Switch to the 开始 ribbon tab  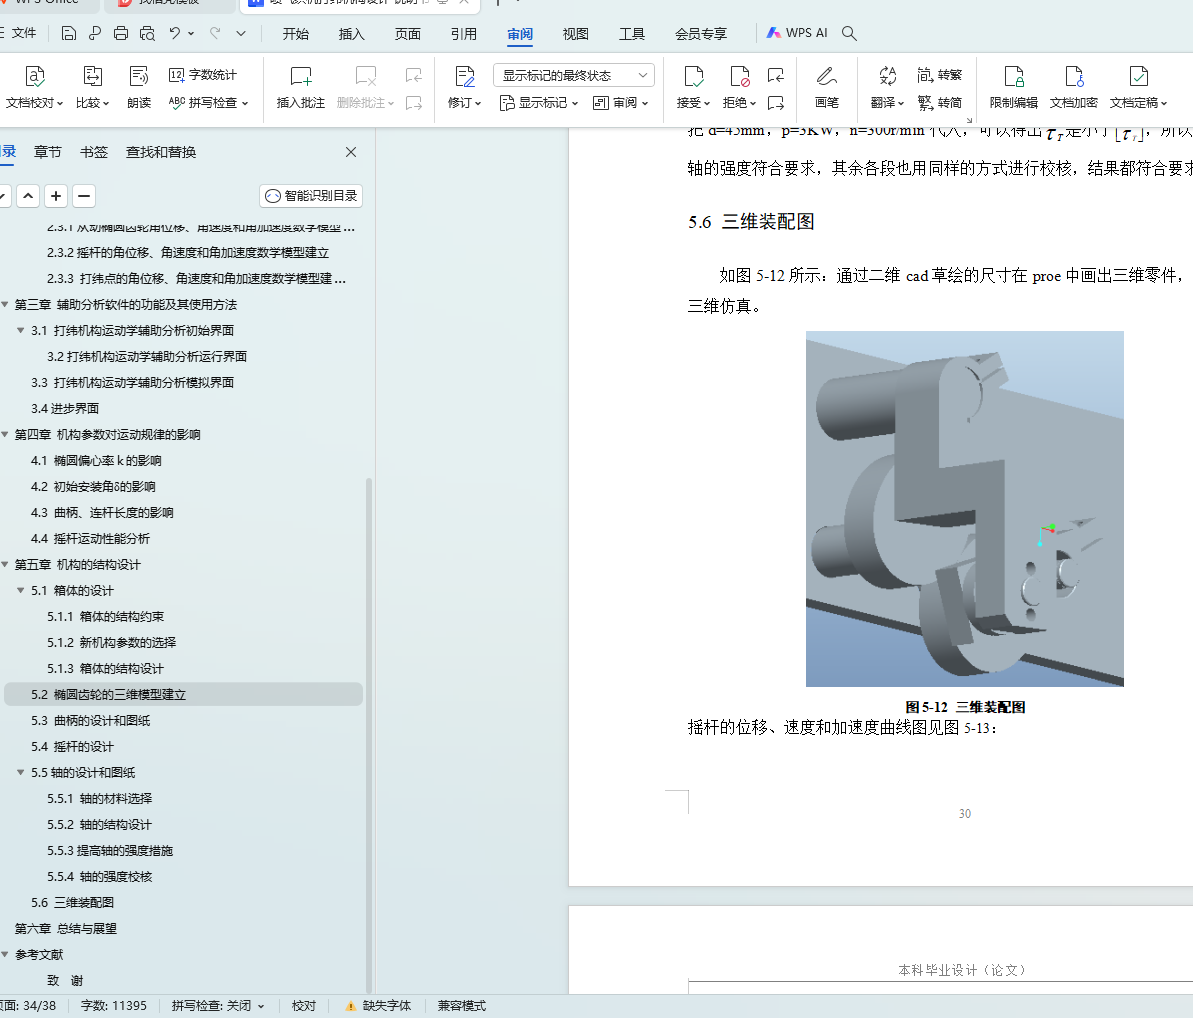click(295, 33)
